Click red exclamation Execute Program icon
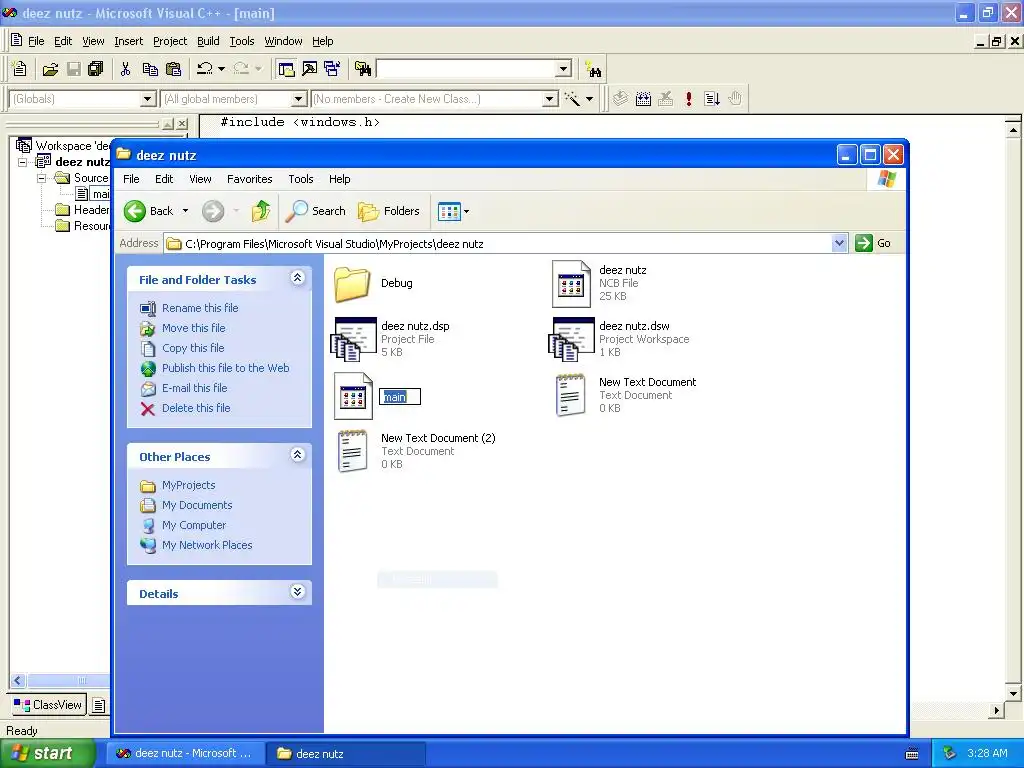This screenshot has width=1024, height=768. click(689, 99)
